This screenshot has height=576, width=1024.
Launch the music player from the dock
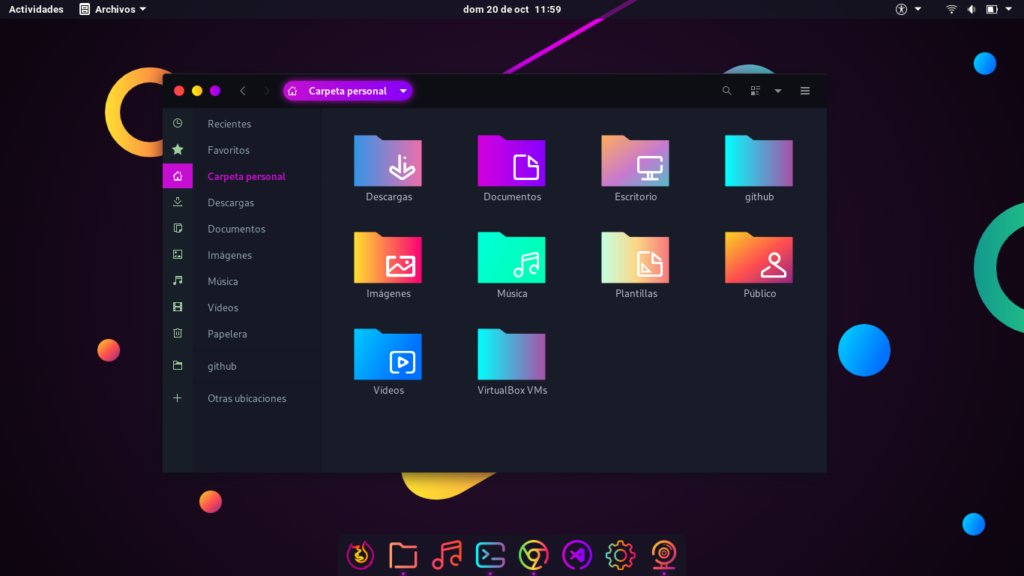(x=447, y=555)
